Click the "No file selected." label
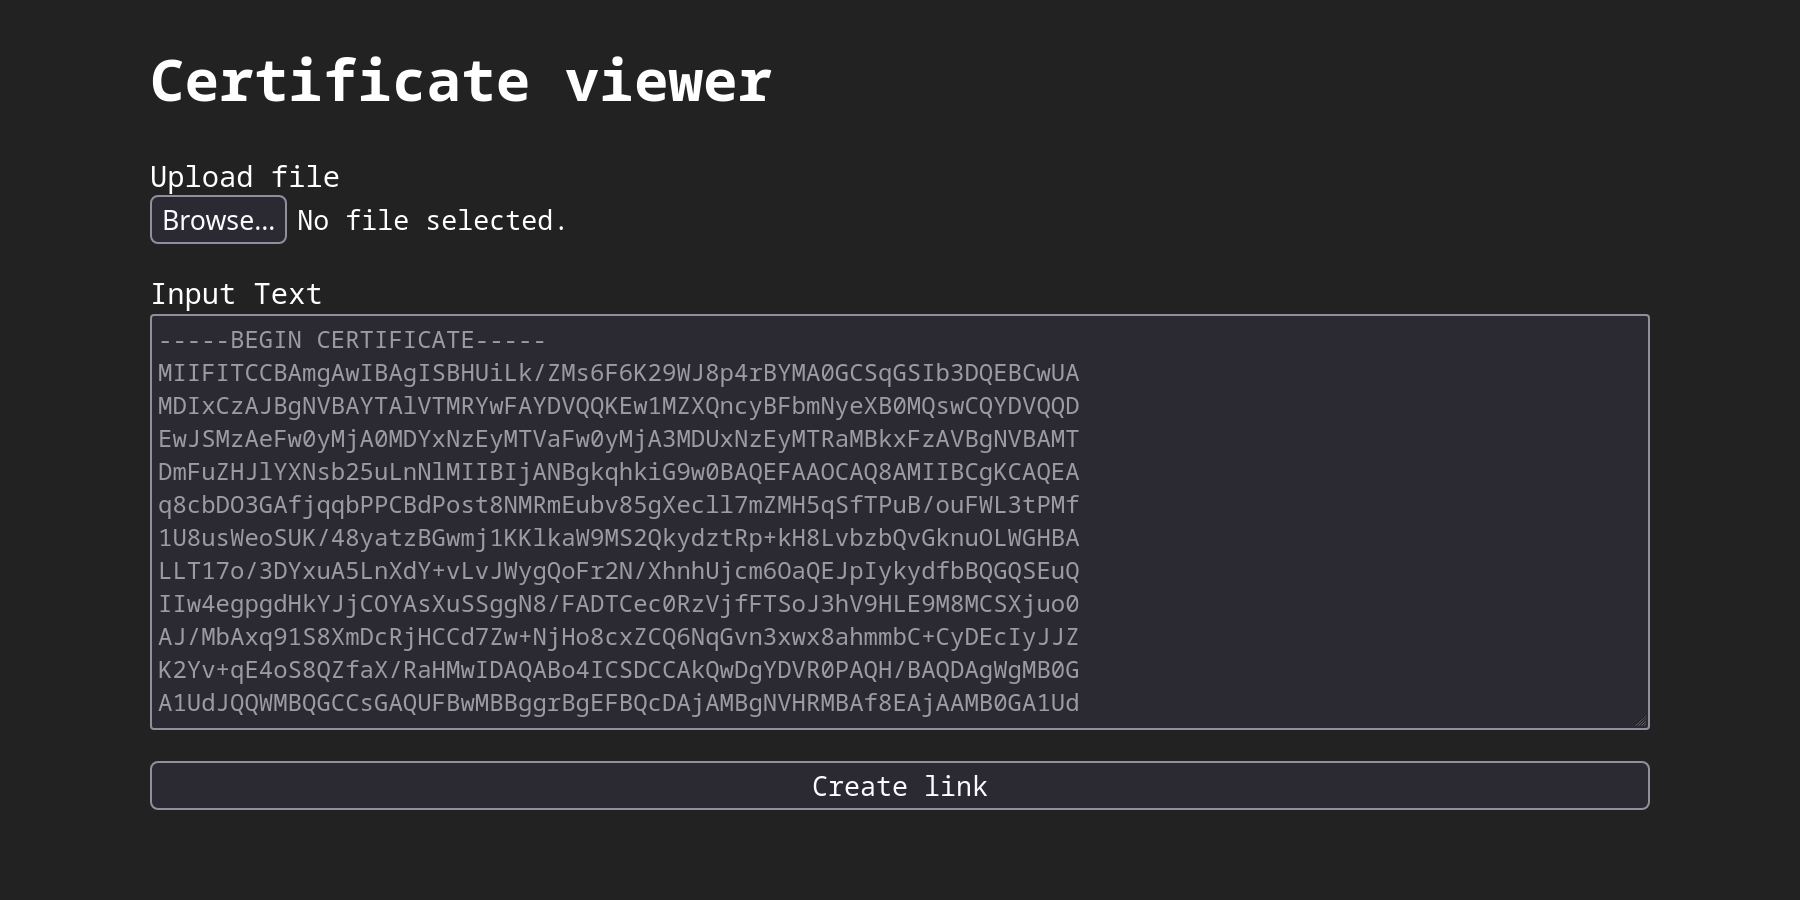This screenshot has height=900, width=1800. [x=432, y=221]
